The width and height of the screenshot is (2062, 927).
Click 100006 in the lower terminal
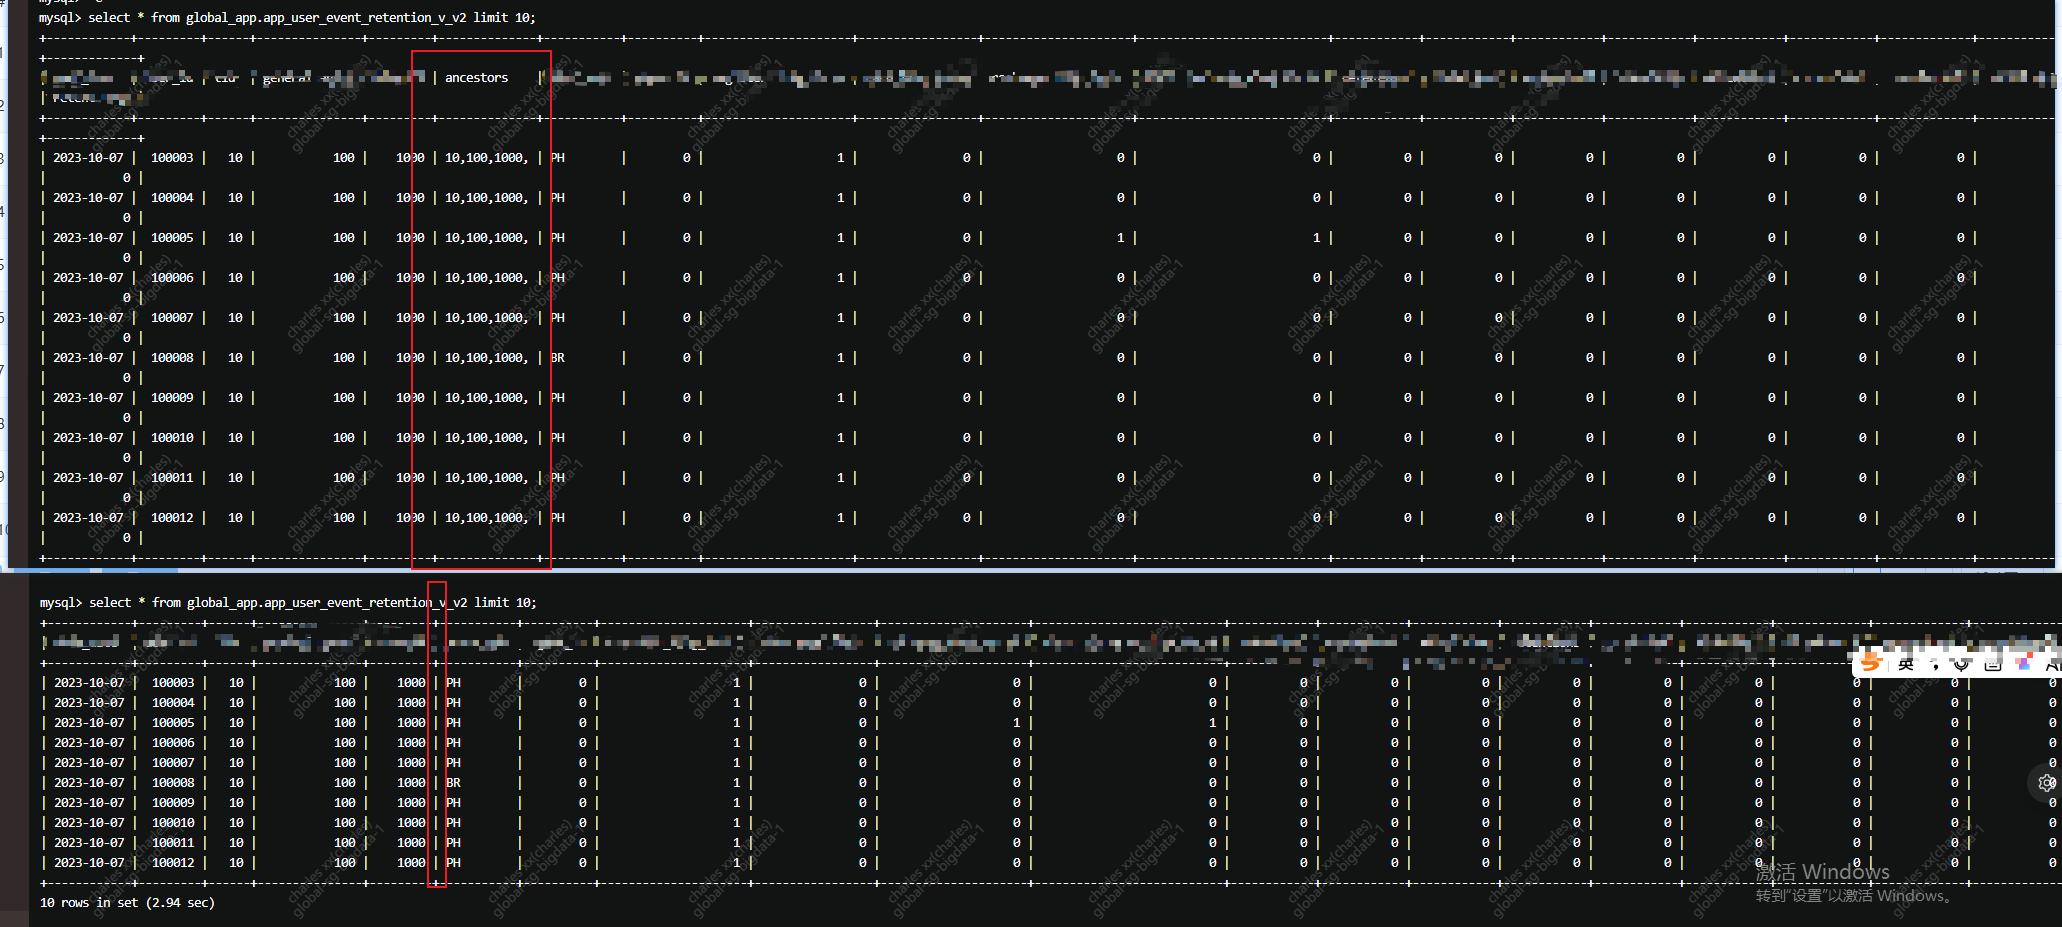[x=173, y=742]
